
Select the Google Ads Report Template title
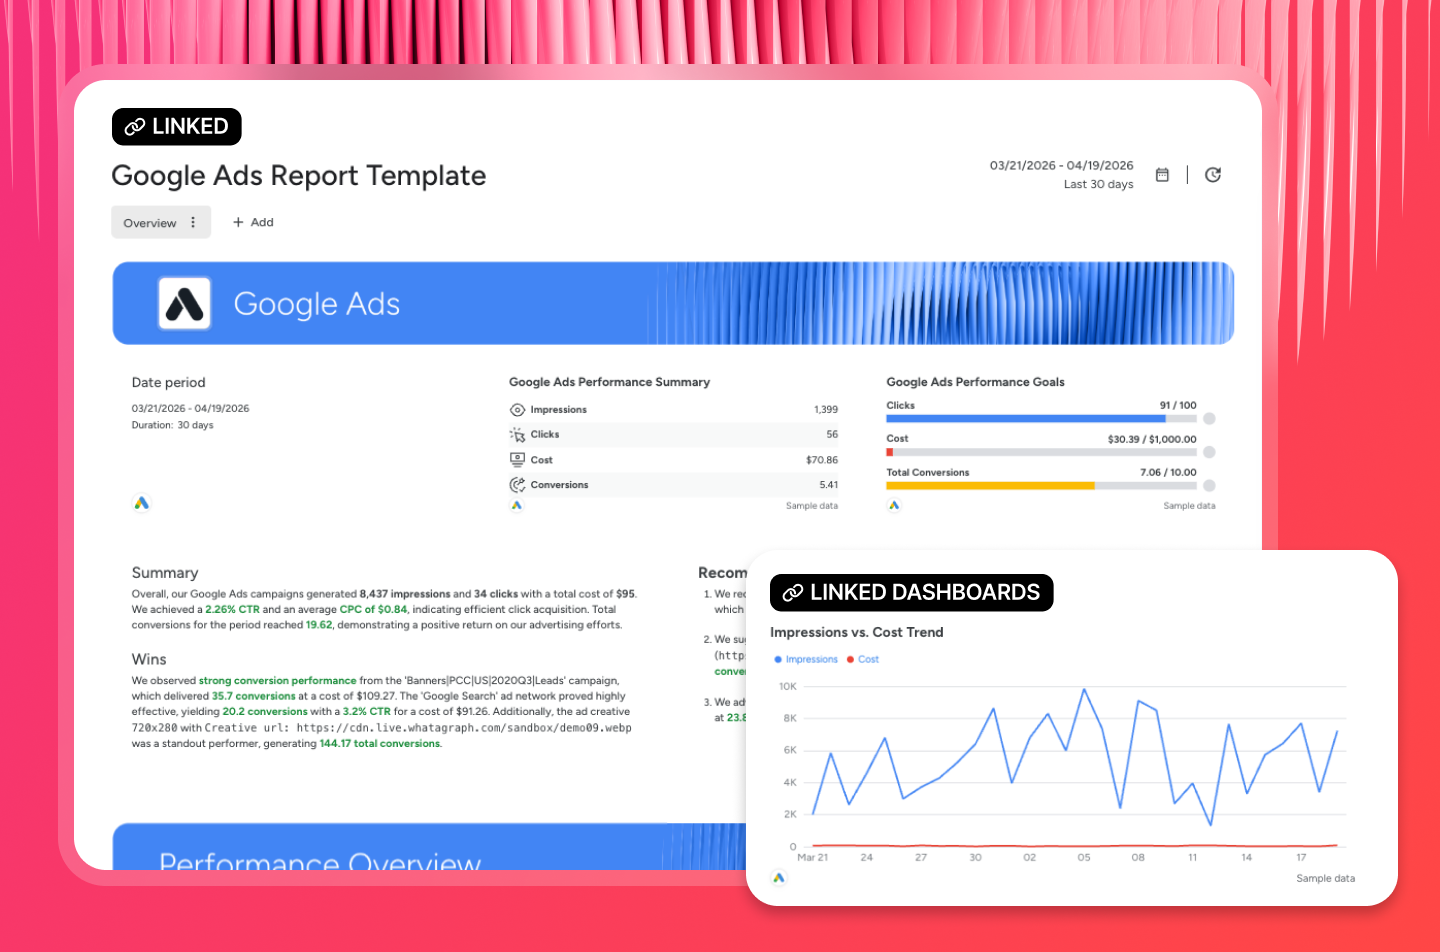299,176
